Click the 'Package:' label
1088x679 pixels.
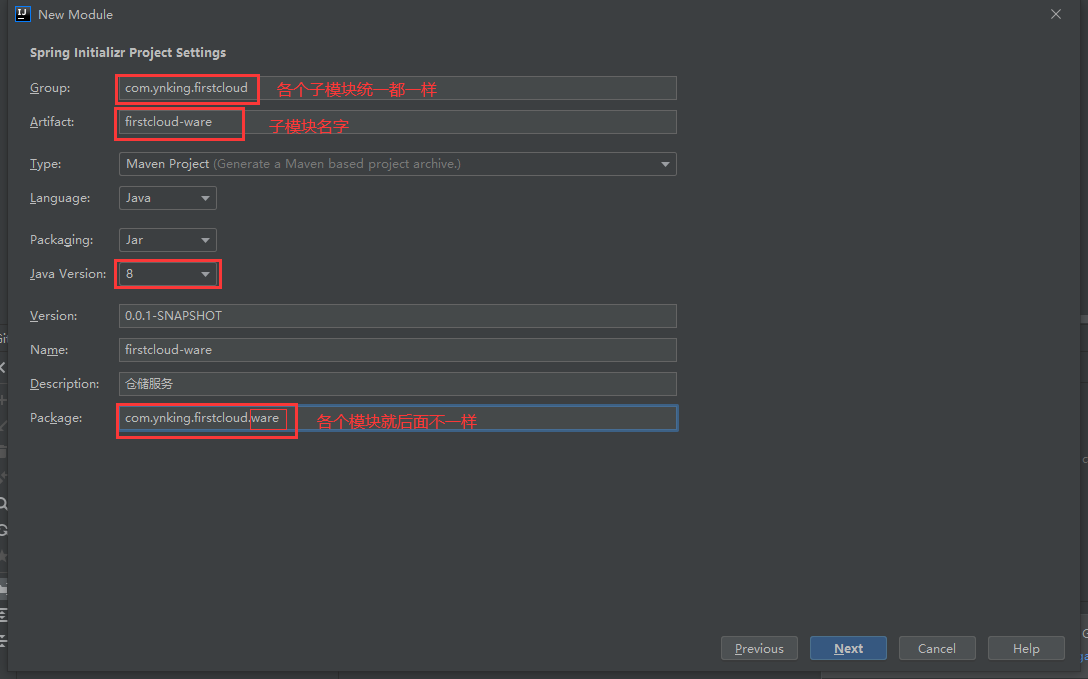coord(56,418)
